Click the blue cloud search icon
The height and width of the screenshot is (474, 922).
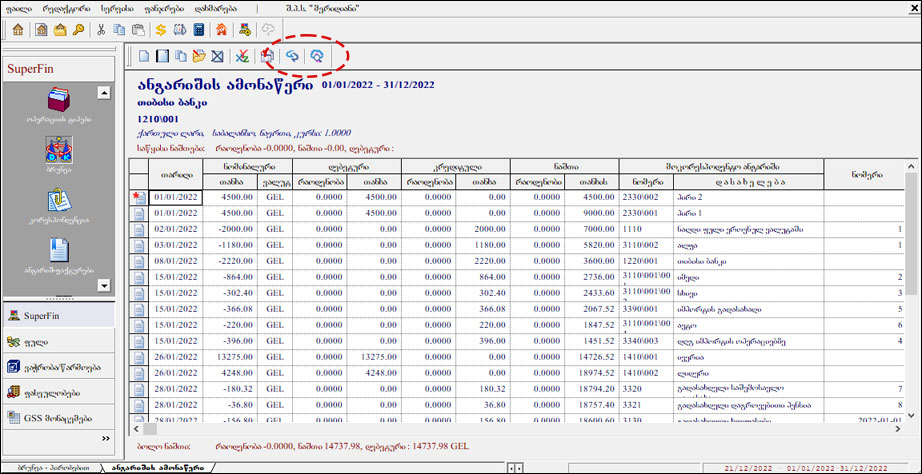point(317,56)
